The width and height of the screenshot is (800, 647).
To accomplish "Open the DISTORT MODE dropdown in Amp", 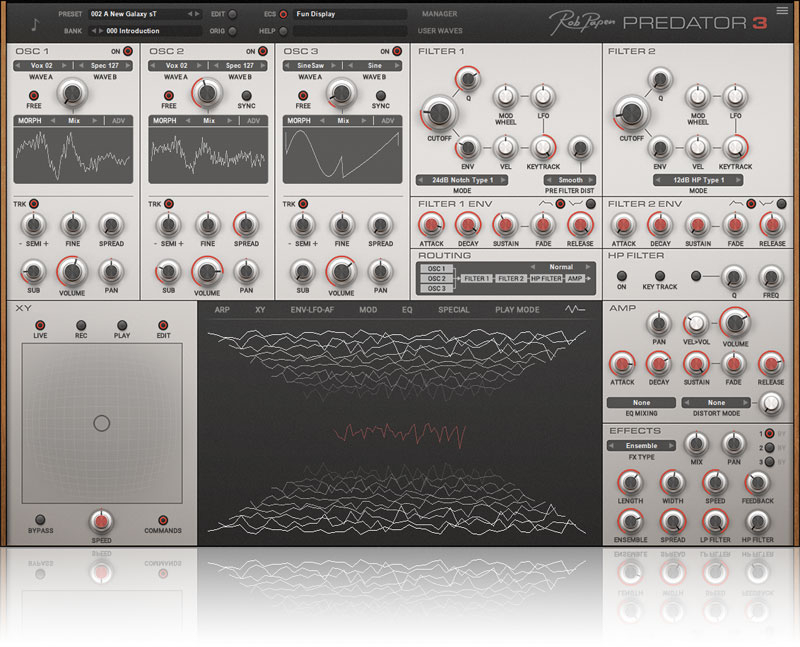I will [x=718, y=402].
